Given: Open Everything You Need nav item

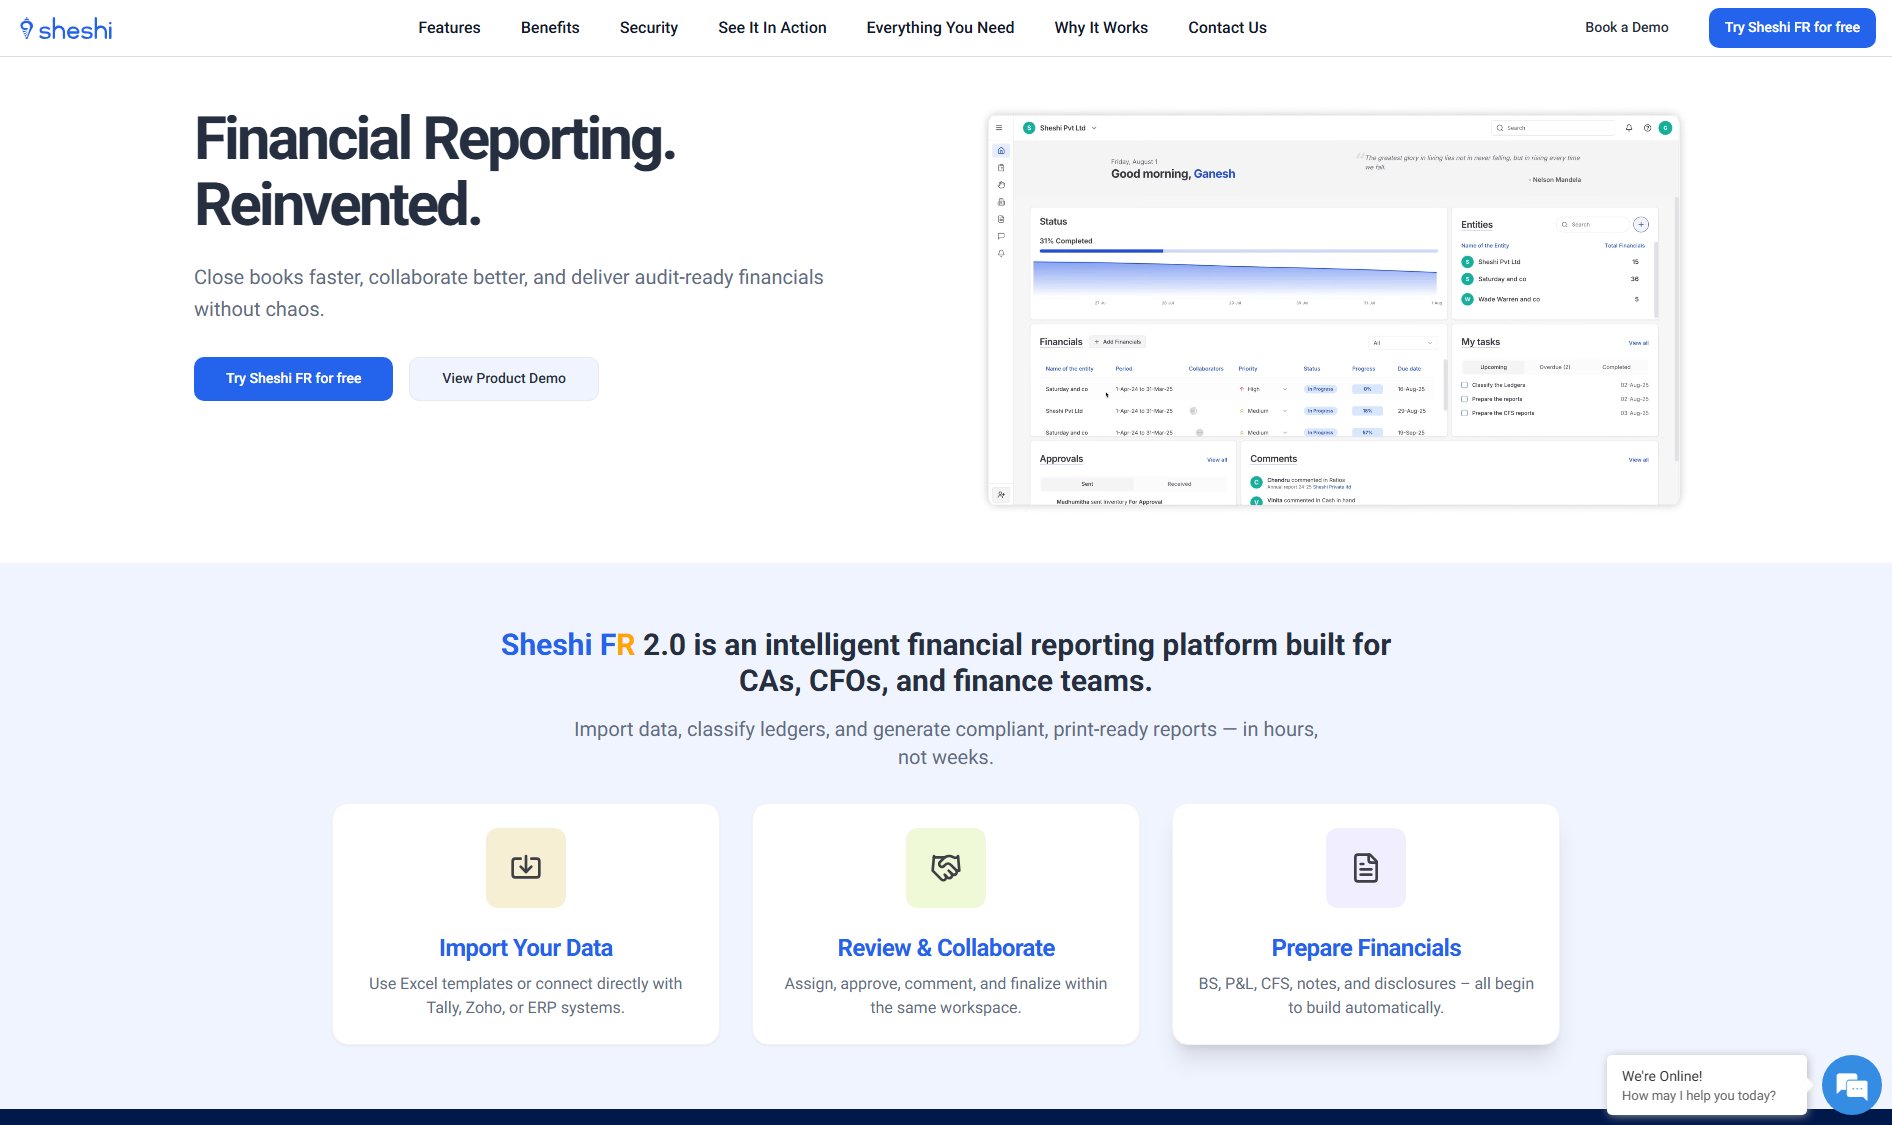Looking at the screenshot, I should click(x=940, y=28).
